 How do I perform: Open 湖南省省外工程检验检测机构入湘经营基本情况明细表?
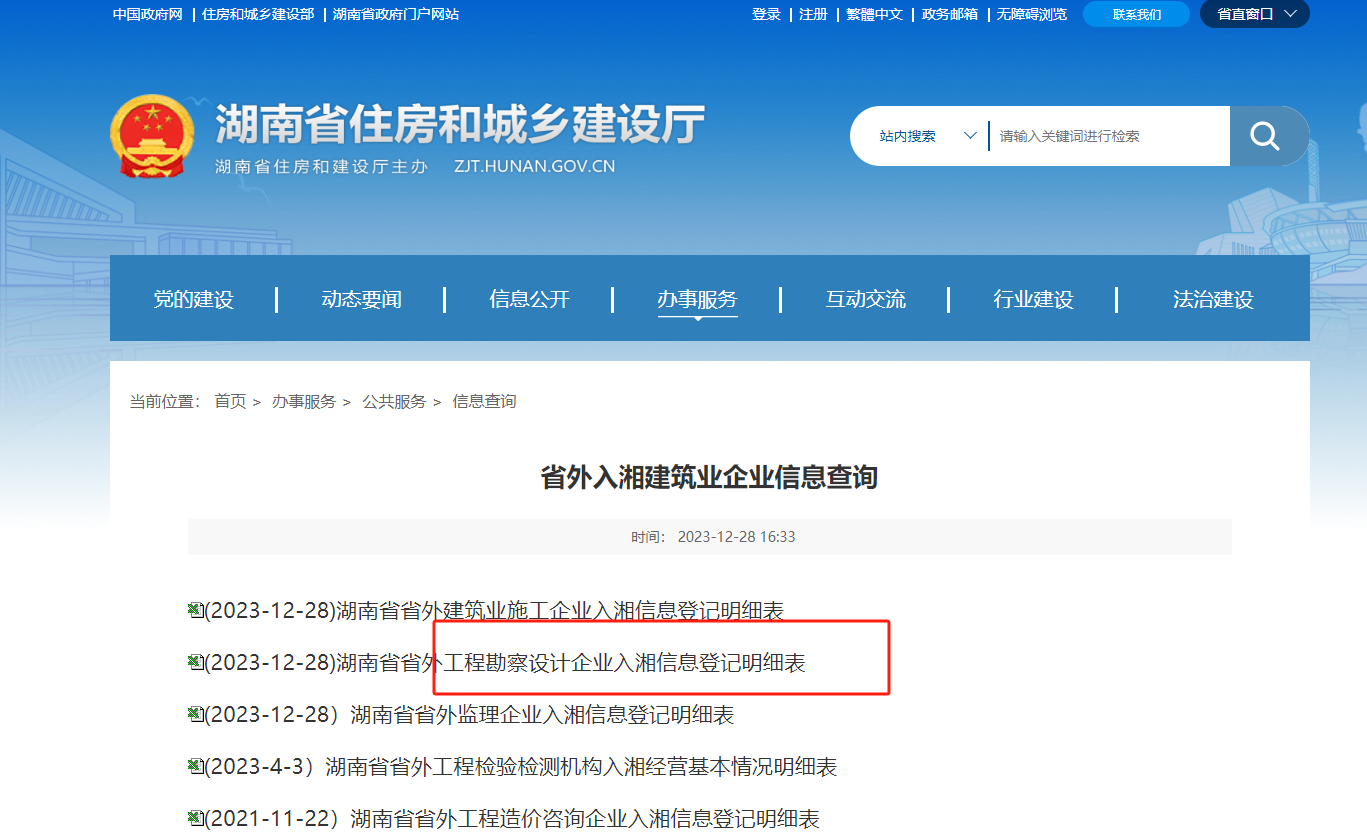[x=520, y=767]
